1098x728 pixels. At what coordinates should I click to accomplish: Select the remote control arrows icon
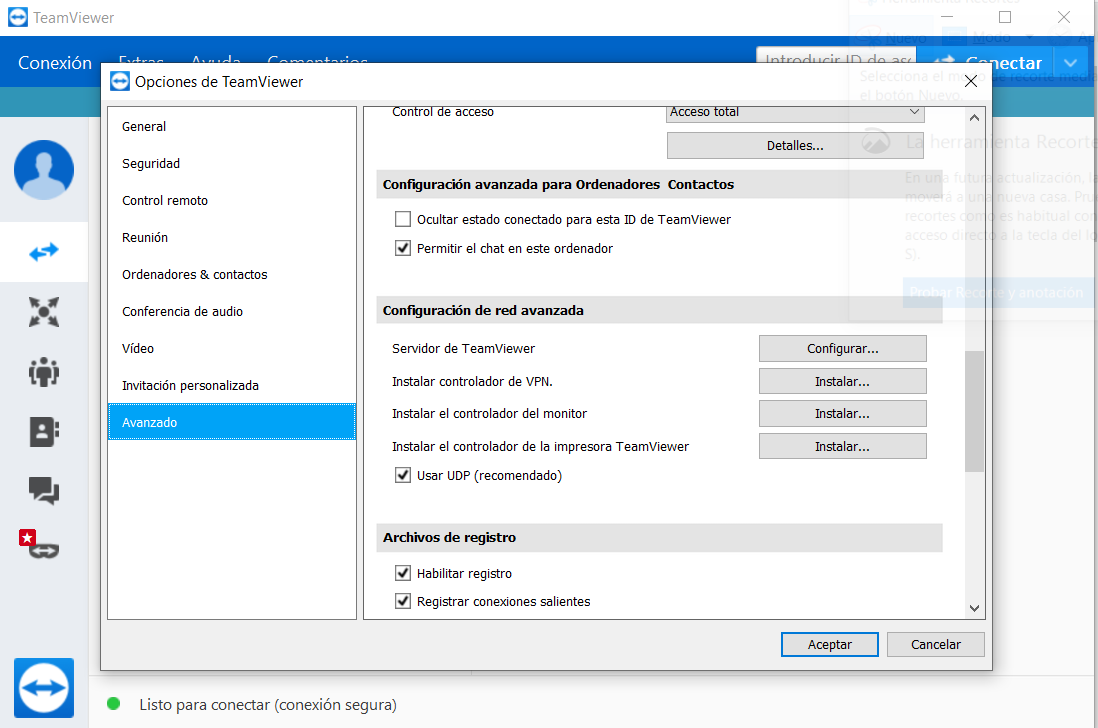pyautogui.click(x=44, y=252)
